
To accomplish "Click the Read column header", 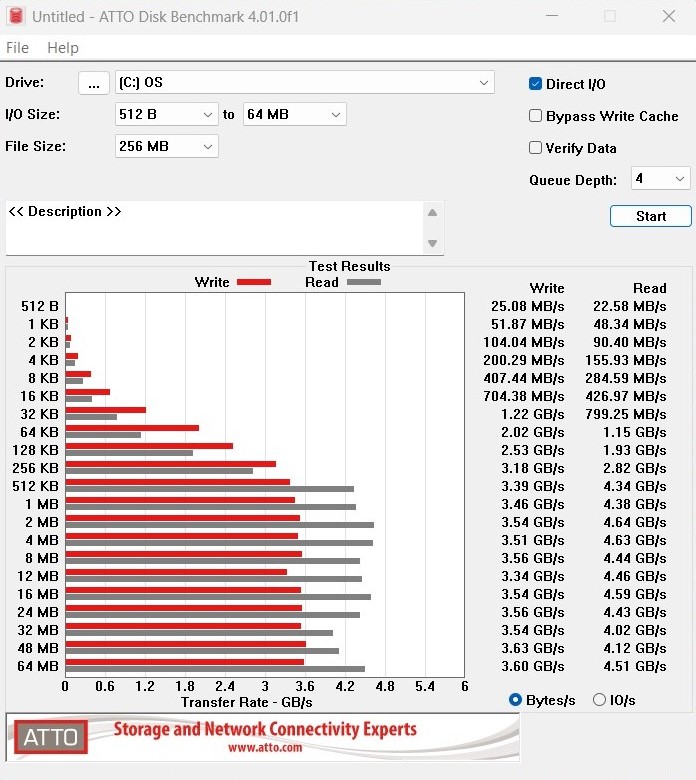I will (650, 288).
